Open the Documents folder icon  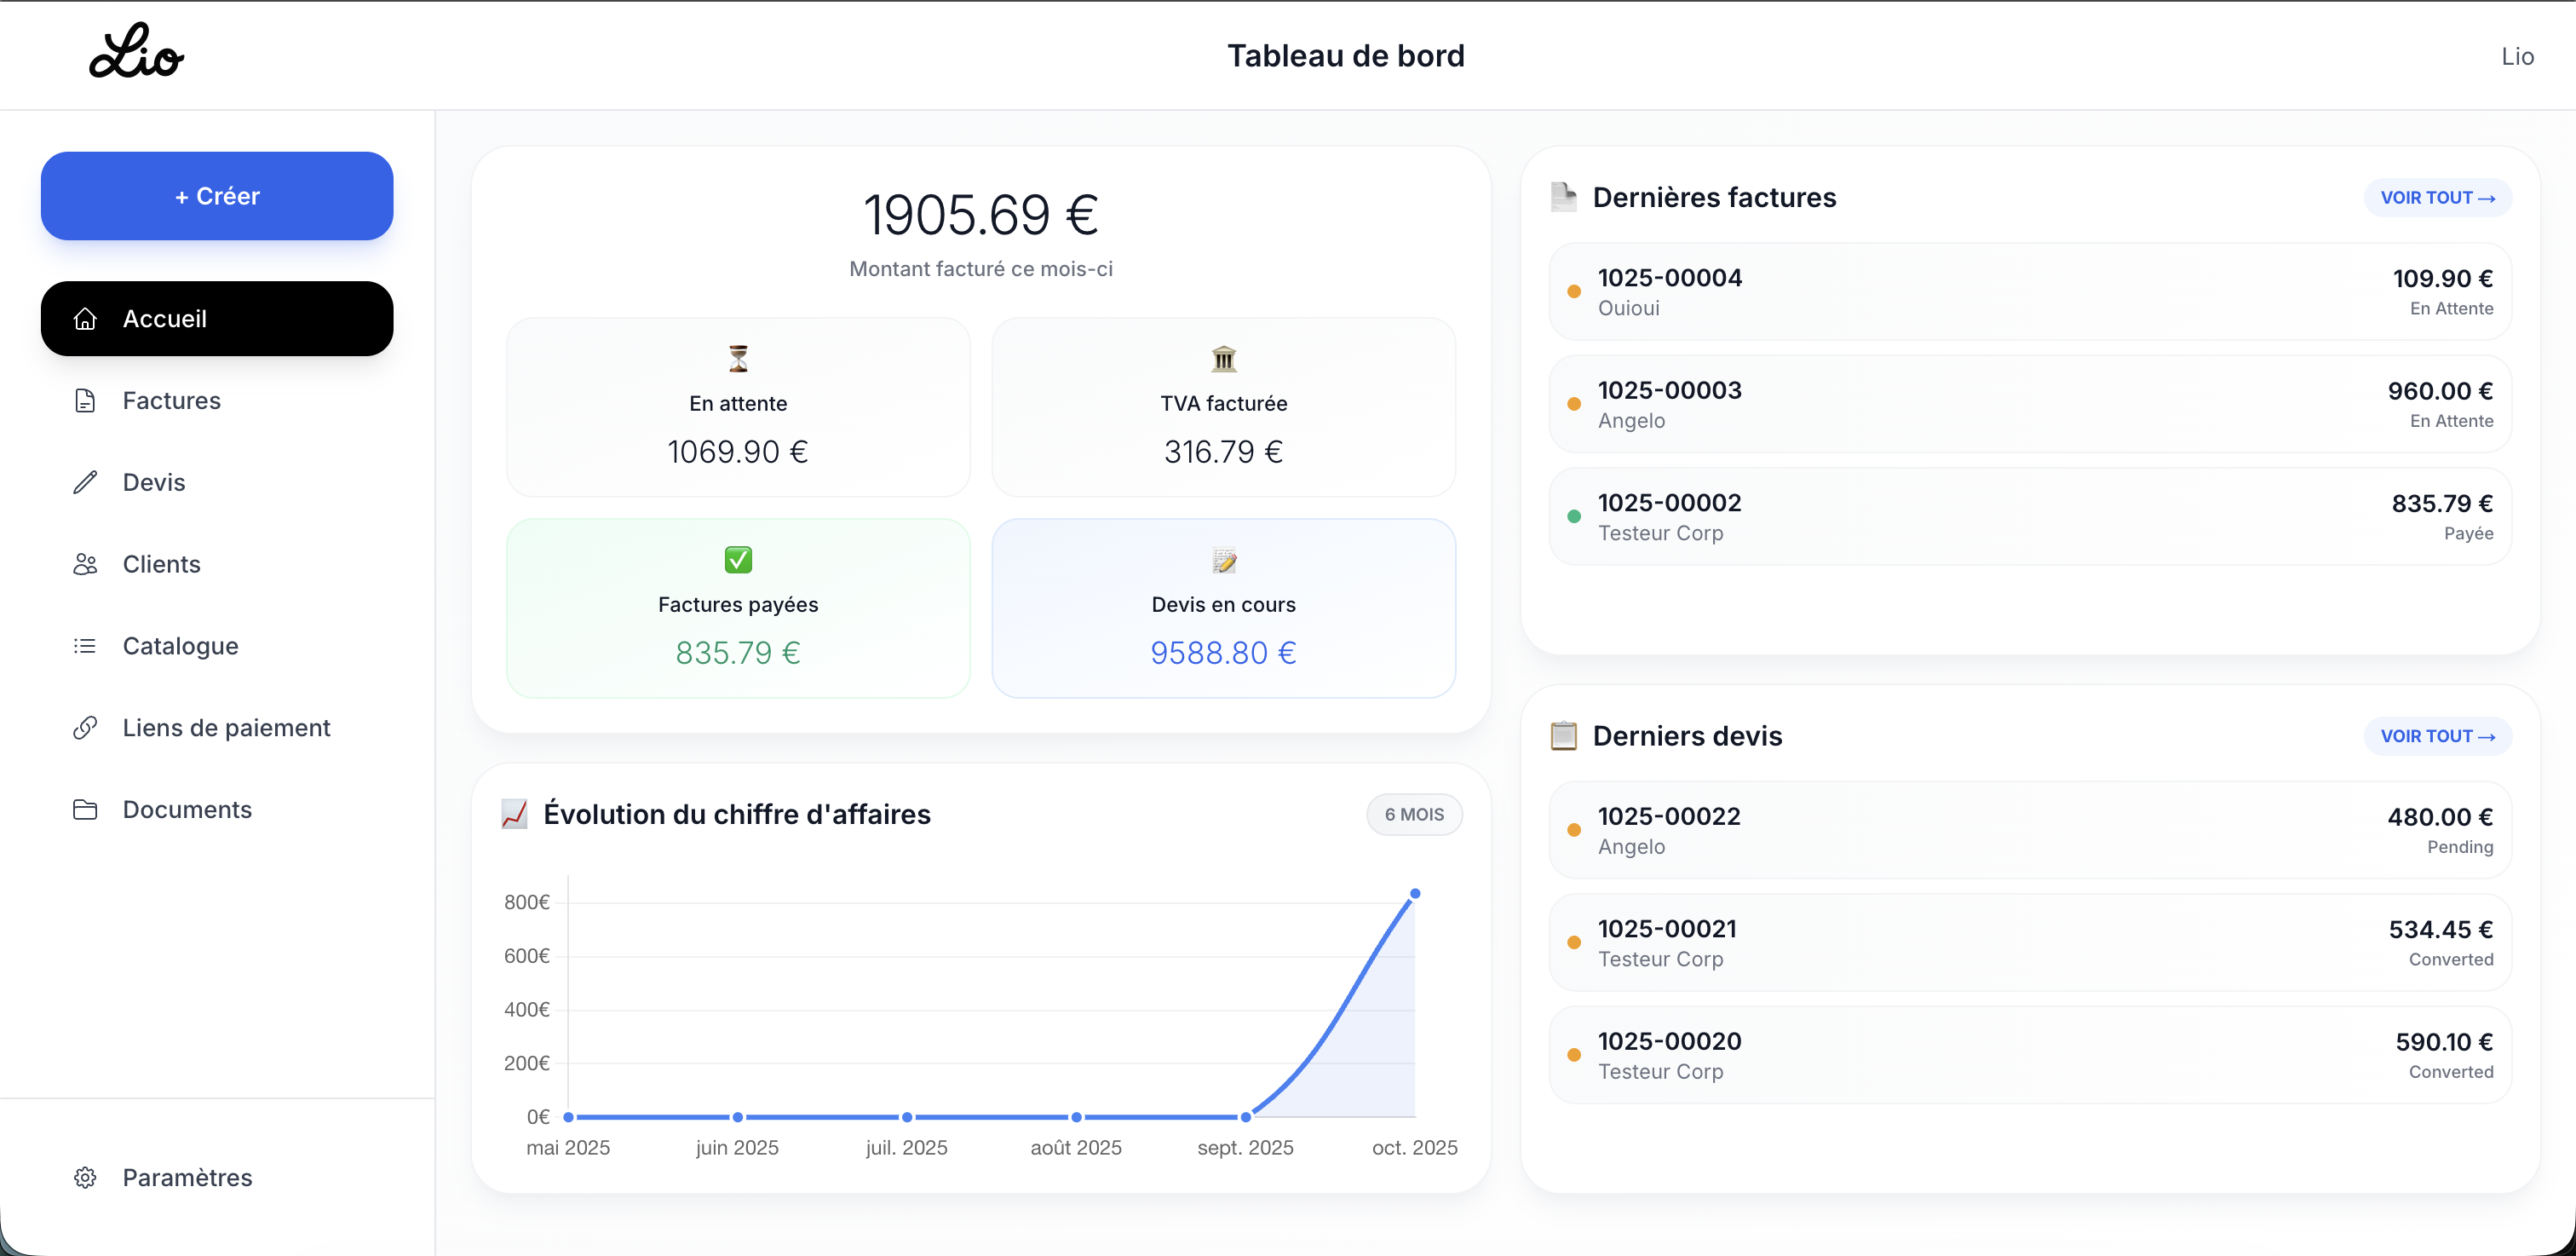pyautogui.click(x=86, y=809)
